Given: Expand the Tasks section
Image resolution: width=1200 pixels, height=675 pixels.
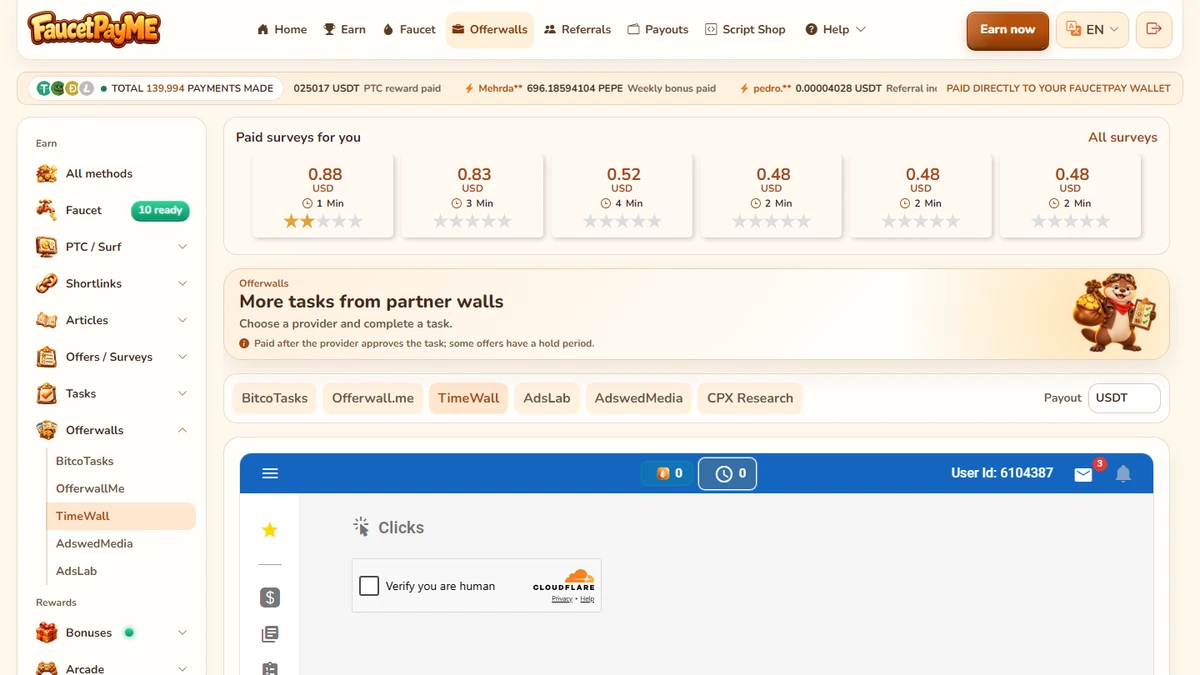Looking at the screenshot, I should coord(182,394).
